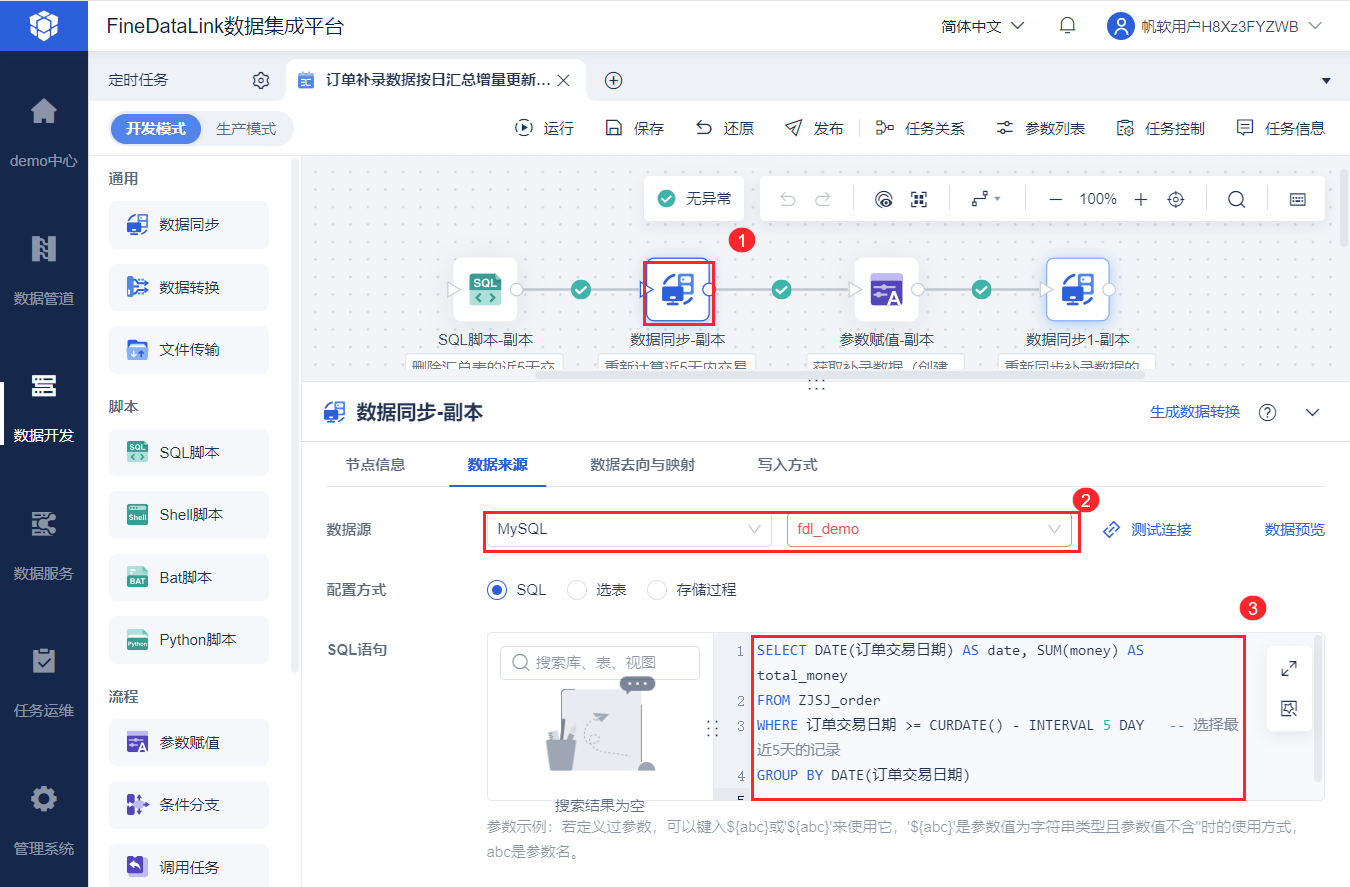The image size is (1350, 887).
Task: Switch to the 定时任务 tab
Action: point(139,80)
